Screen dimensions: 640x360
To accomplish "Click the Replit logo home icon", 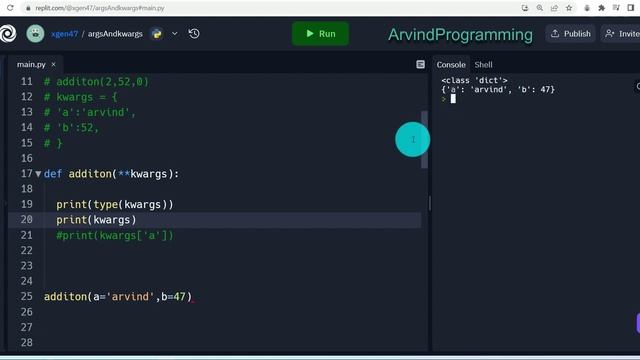I will [x=7, y=34].
